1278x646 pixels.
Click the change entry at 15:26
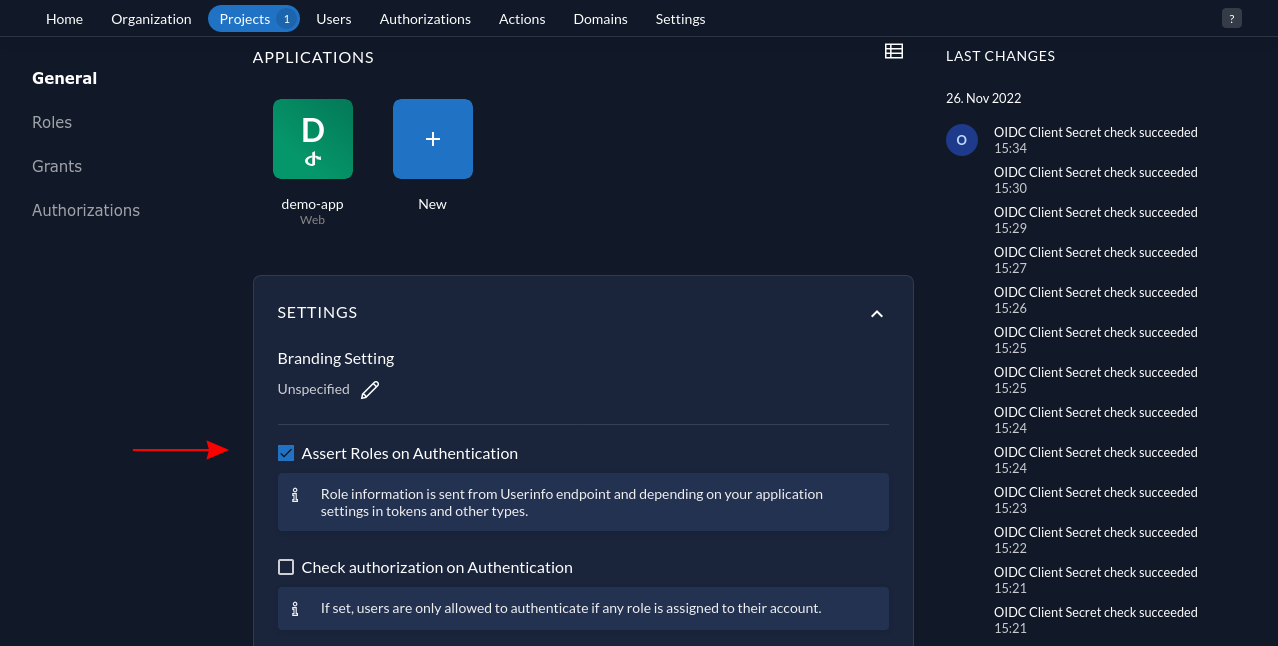pos(1096,300)
